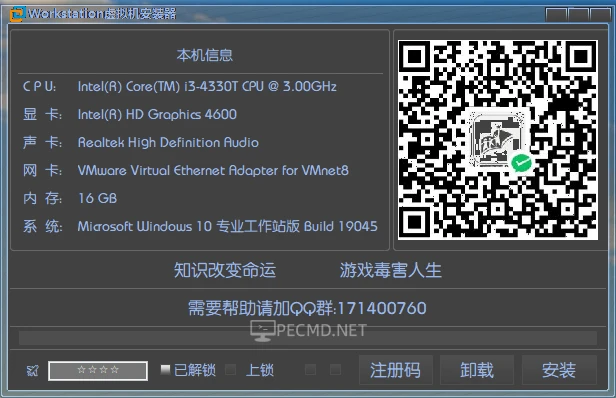The height and width of the screenshot is (398, 616).
Task: Select the 显卡 value Intel HD Graphics 4600
Action: pyautogui.click(x=157, y=114)
